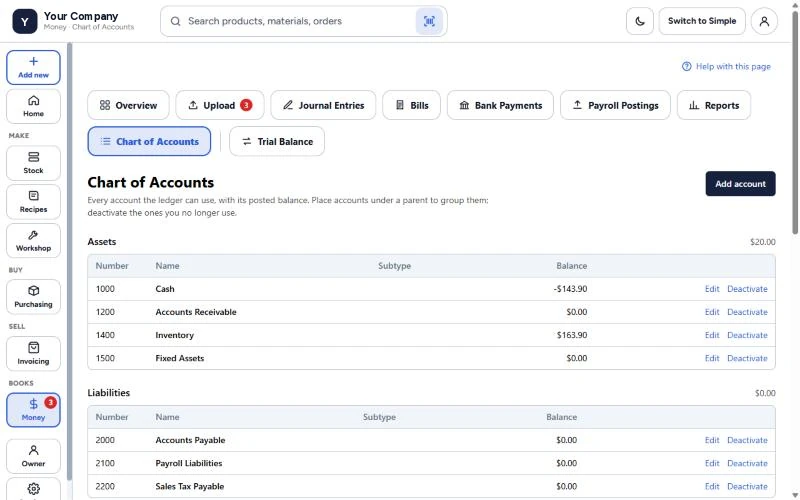The width and height of the screenshot is (800, 500).
Task: Deactivate the Fixed Assets account
Action: point(747,358)
